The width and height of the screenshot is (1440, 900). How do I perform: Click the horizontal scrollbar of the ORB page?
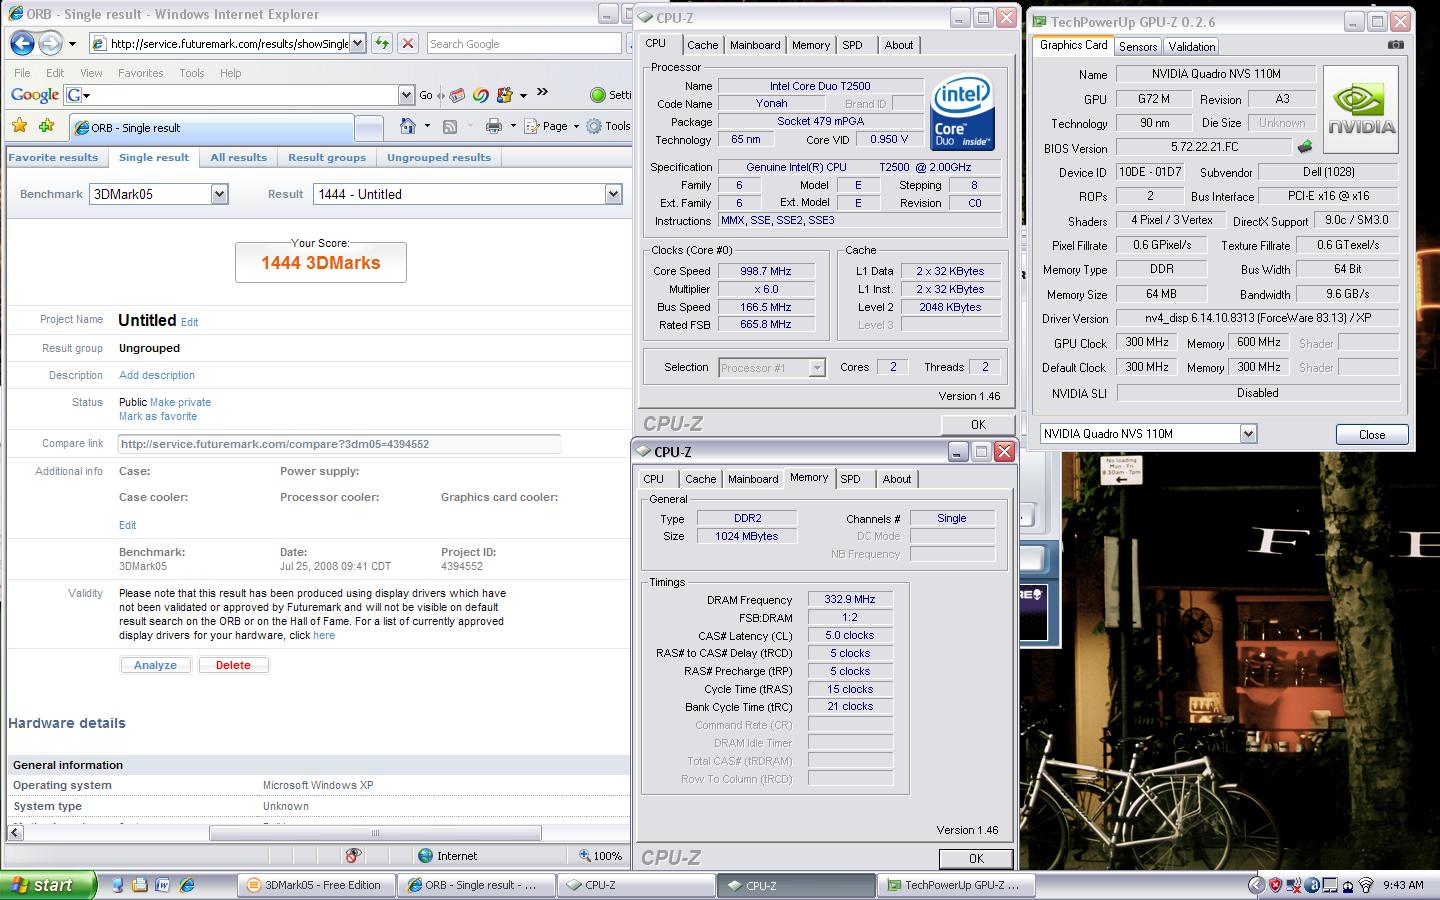[375, 833]
